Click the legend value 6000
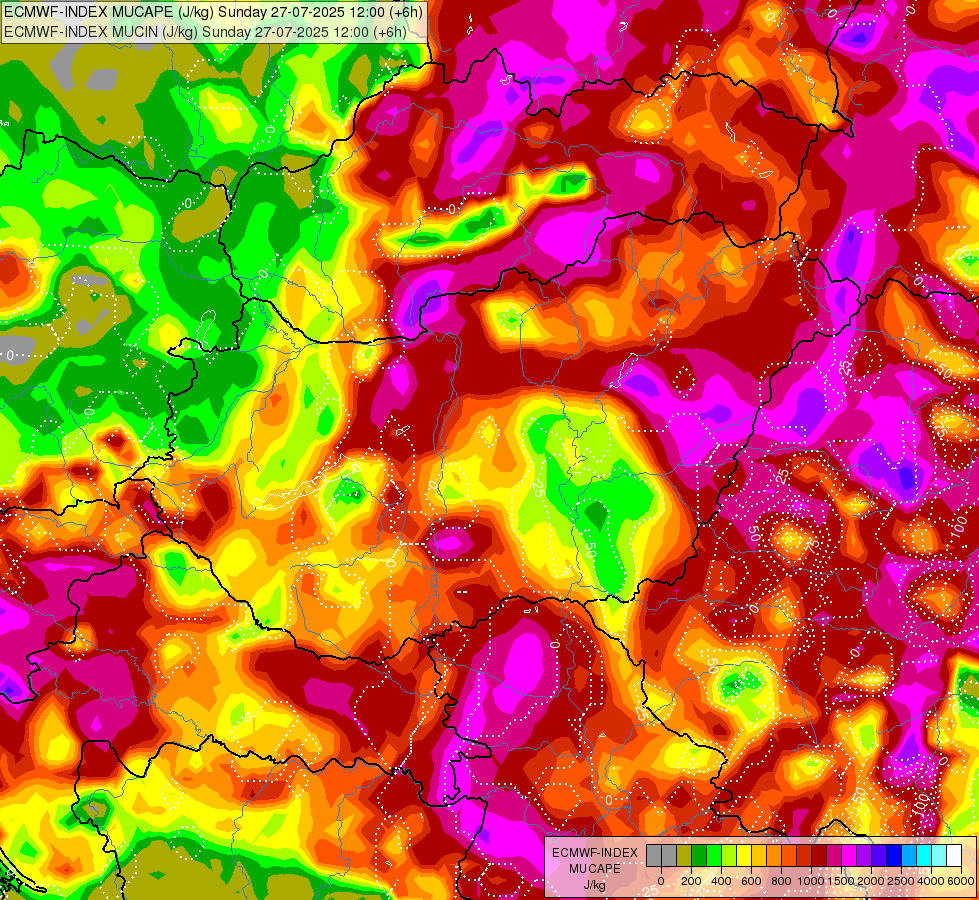Screen dimensions: 979x900 click(x=960, y=881)
